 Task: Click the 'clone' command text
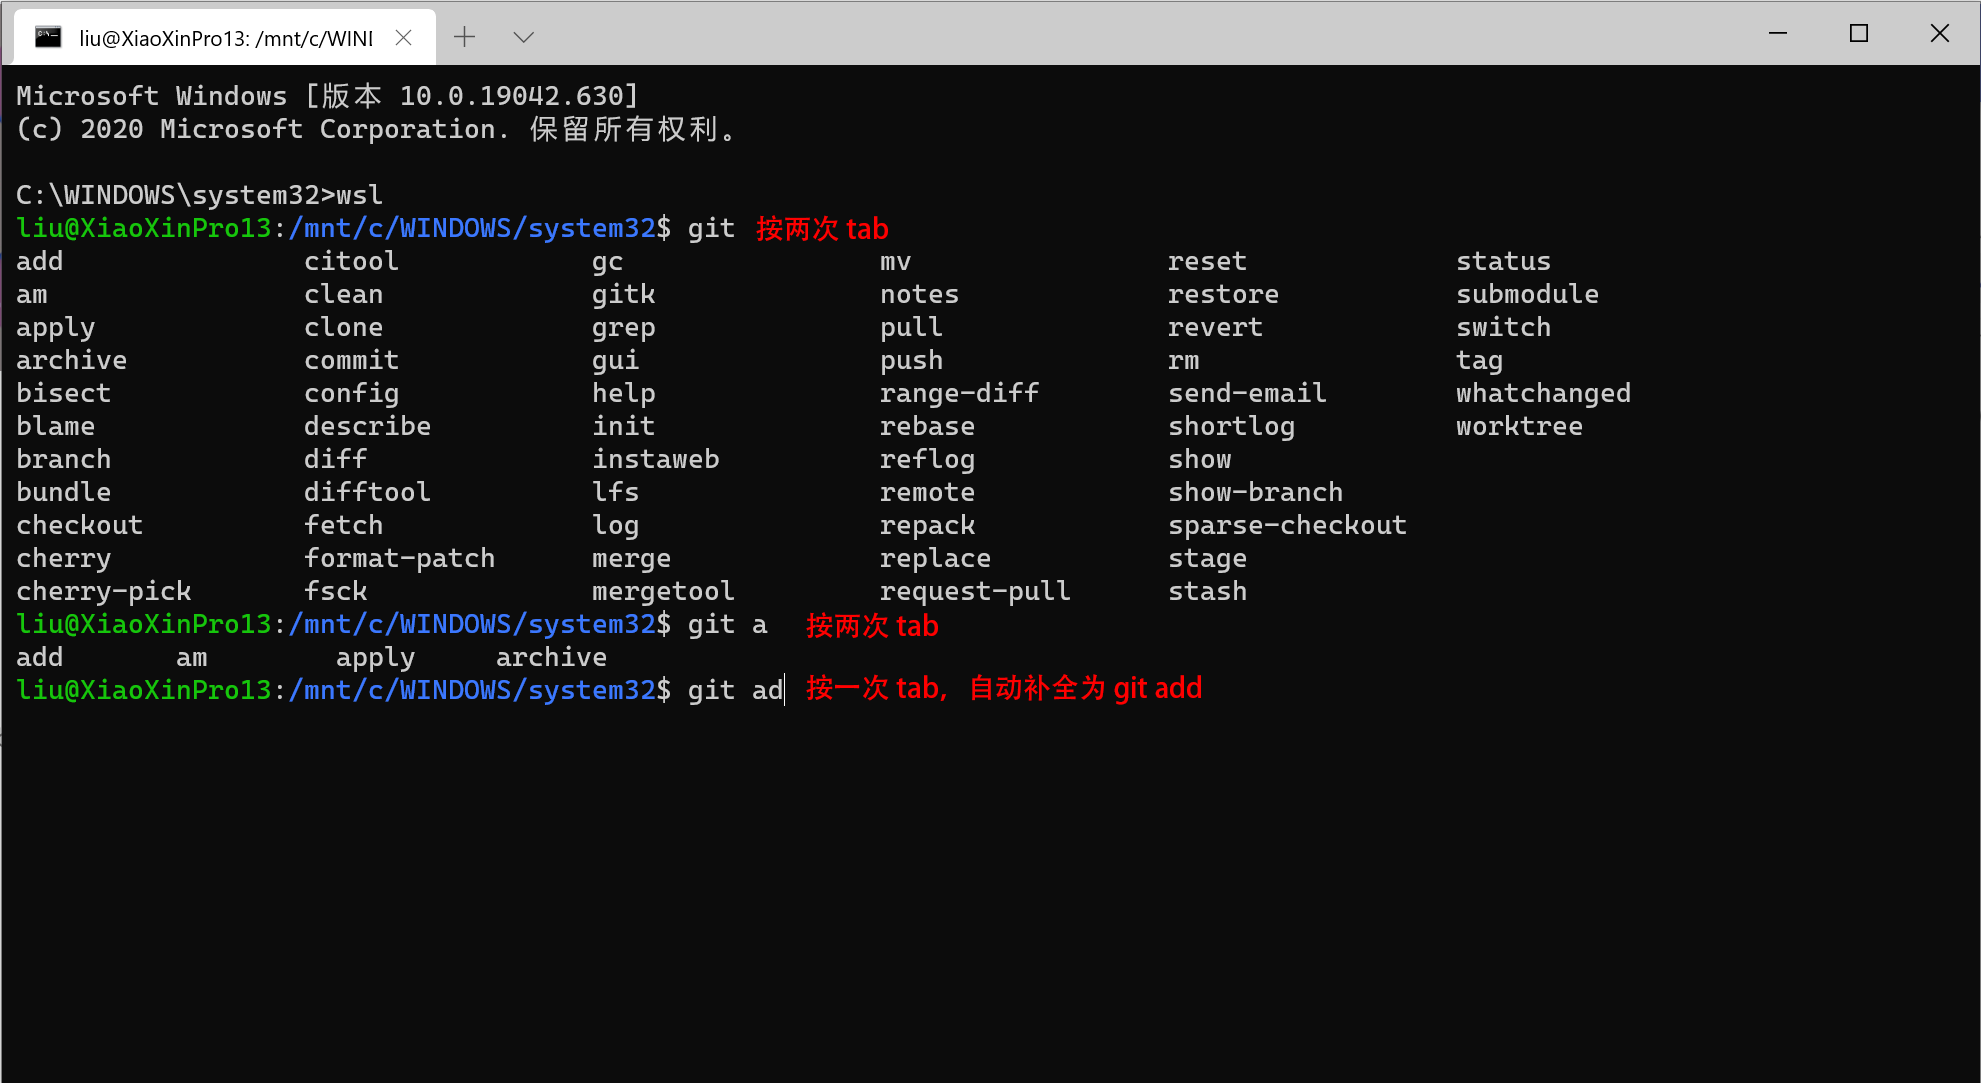[x=344, y=327]
